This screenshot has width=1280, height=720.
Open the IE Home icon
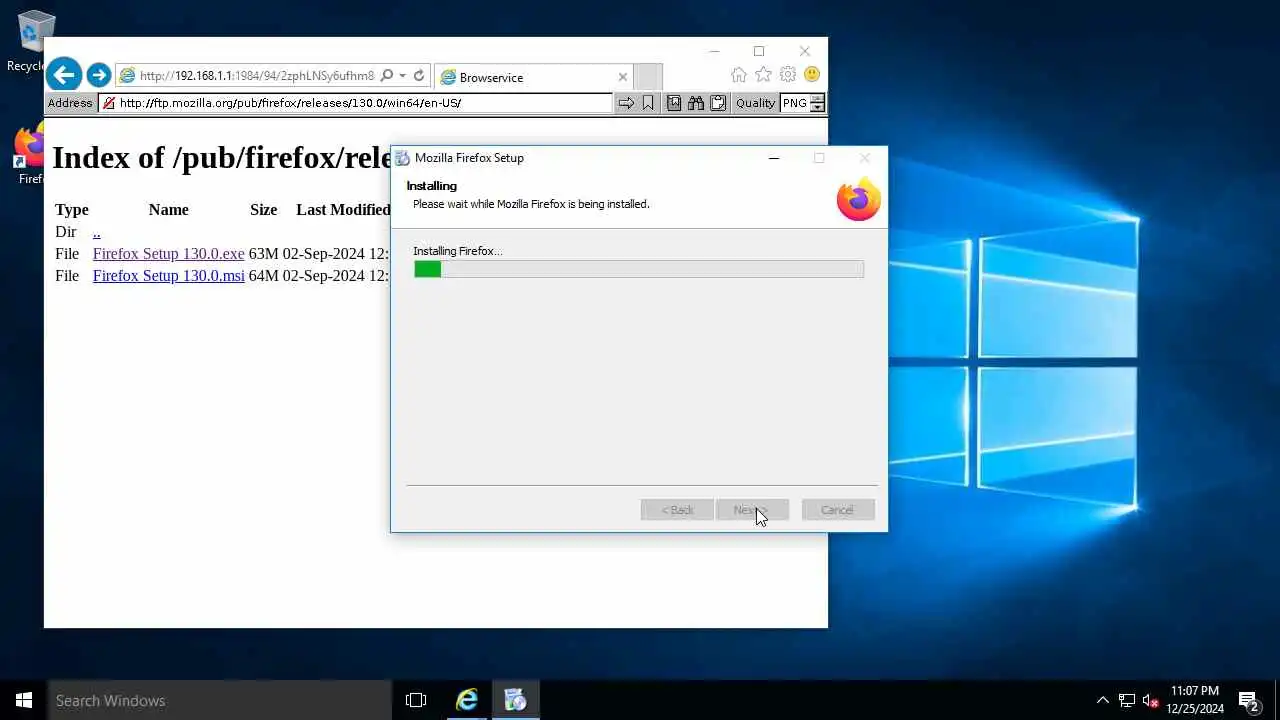[x=738, y=75]
